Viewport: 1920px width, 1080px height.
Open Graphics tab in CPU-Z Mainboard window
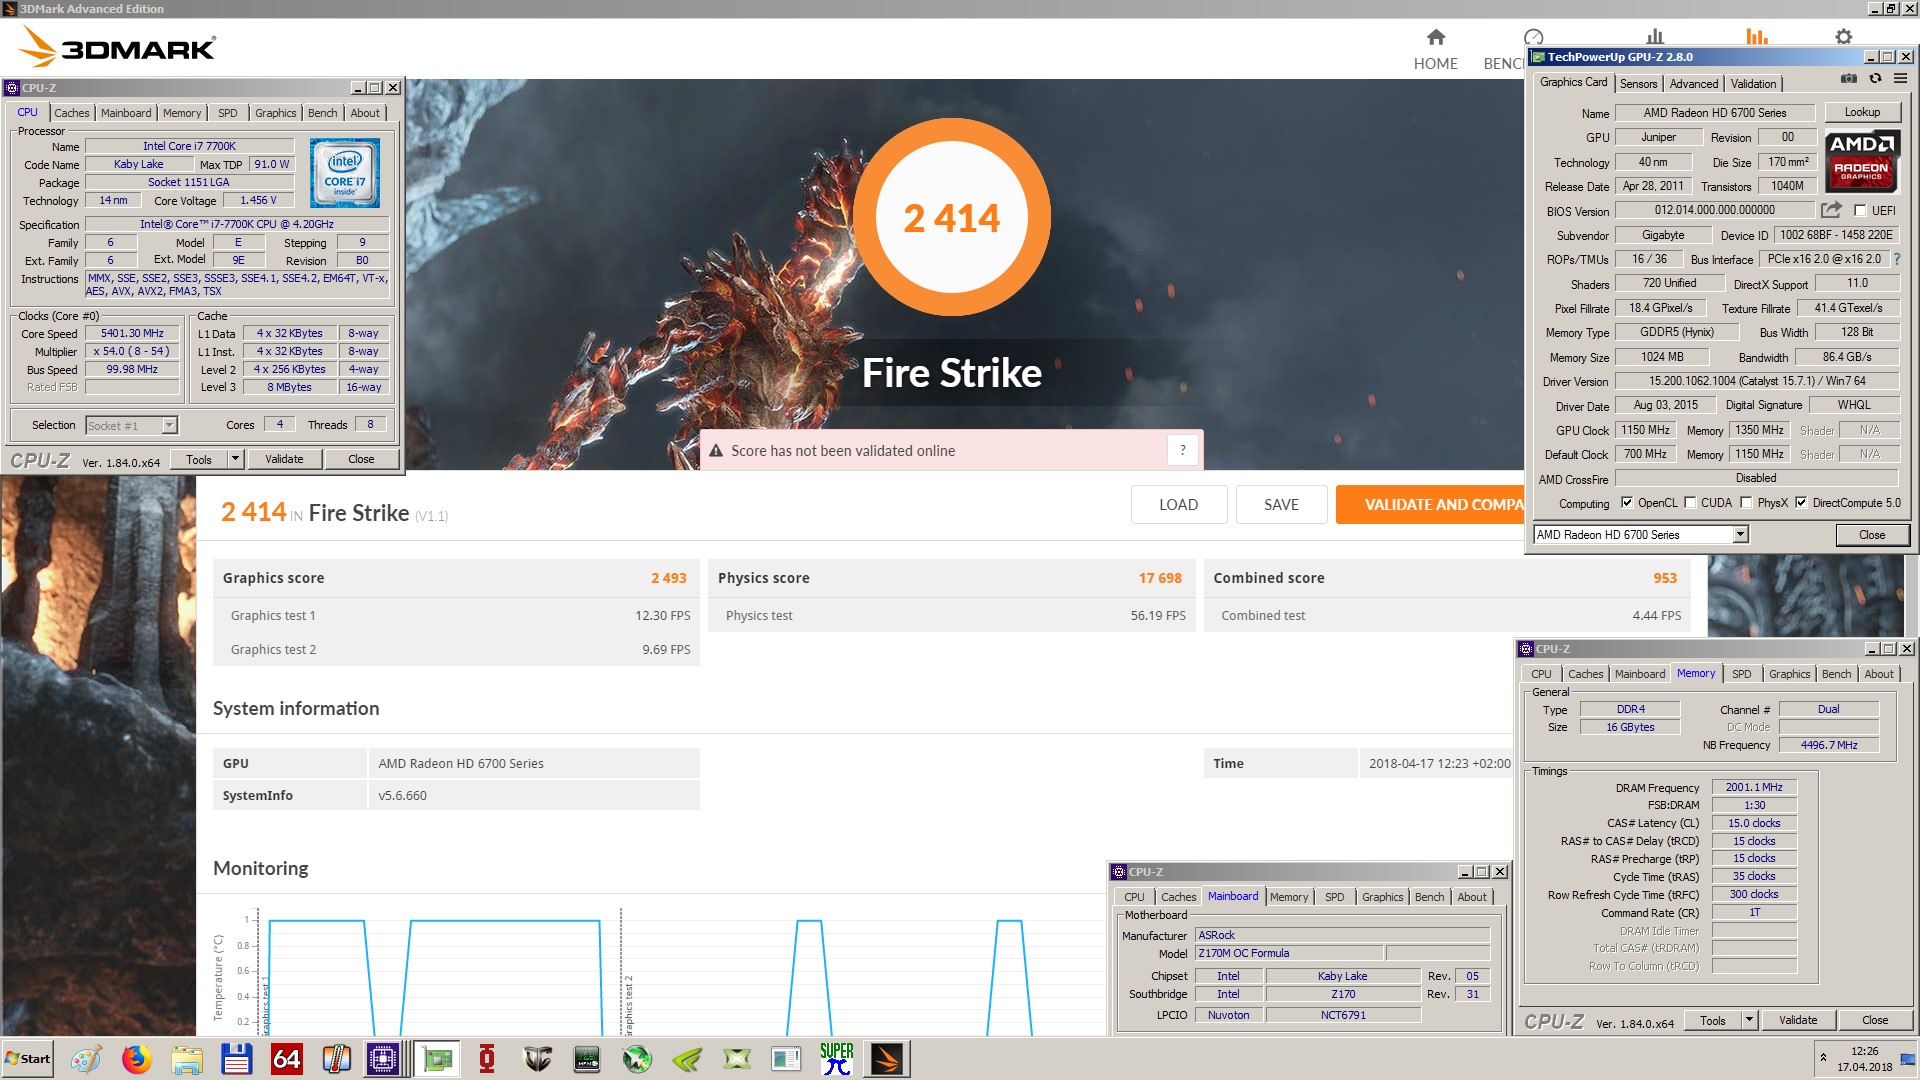coord(1382,897)
